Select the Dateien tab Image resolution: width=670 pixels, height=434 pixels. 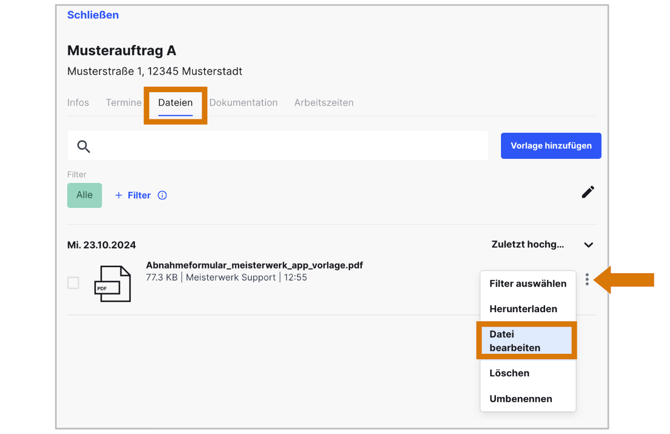click(175, 103)
